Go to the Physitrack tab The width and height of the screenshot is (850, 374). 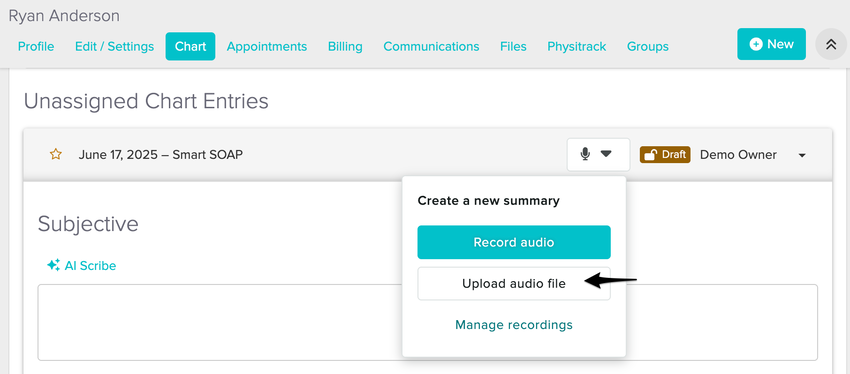[577, 47]
